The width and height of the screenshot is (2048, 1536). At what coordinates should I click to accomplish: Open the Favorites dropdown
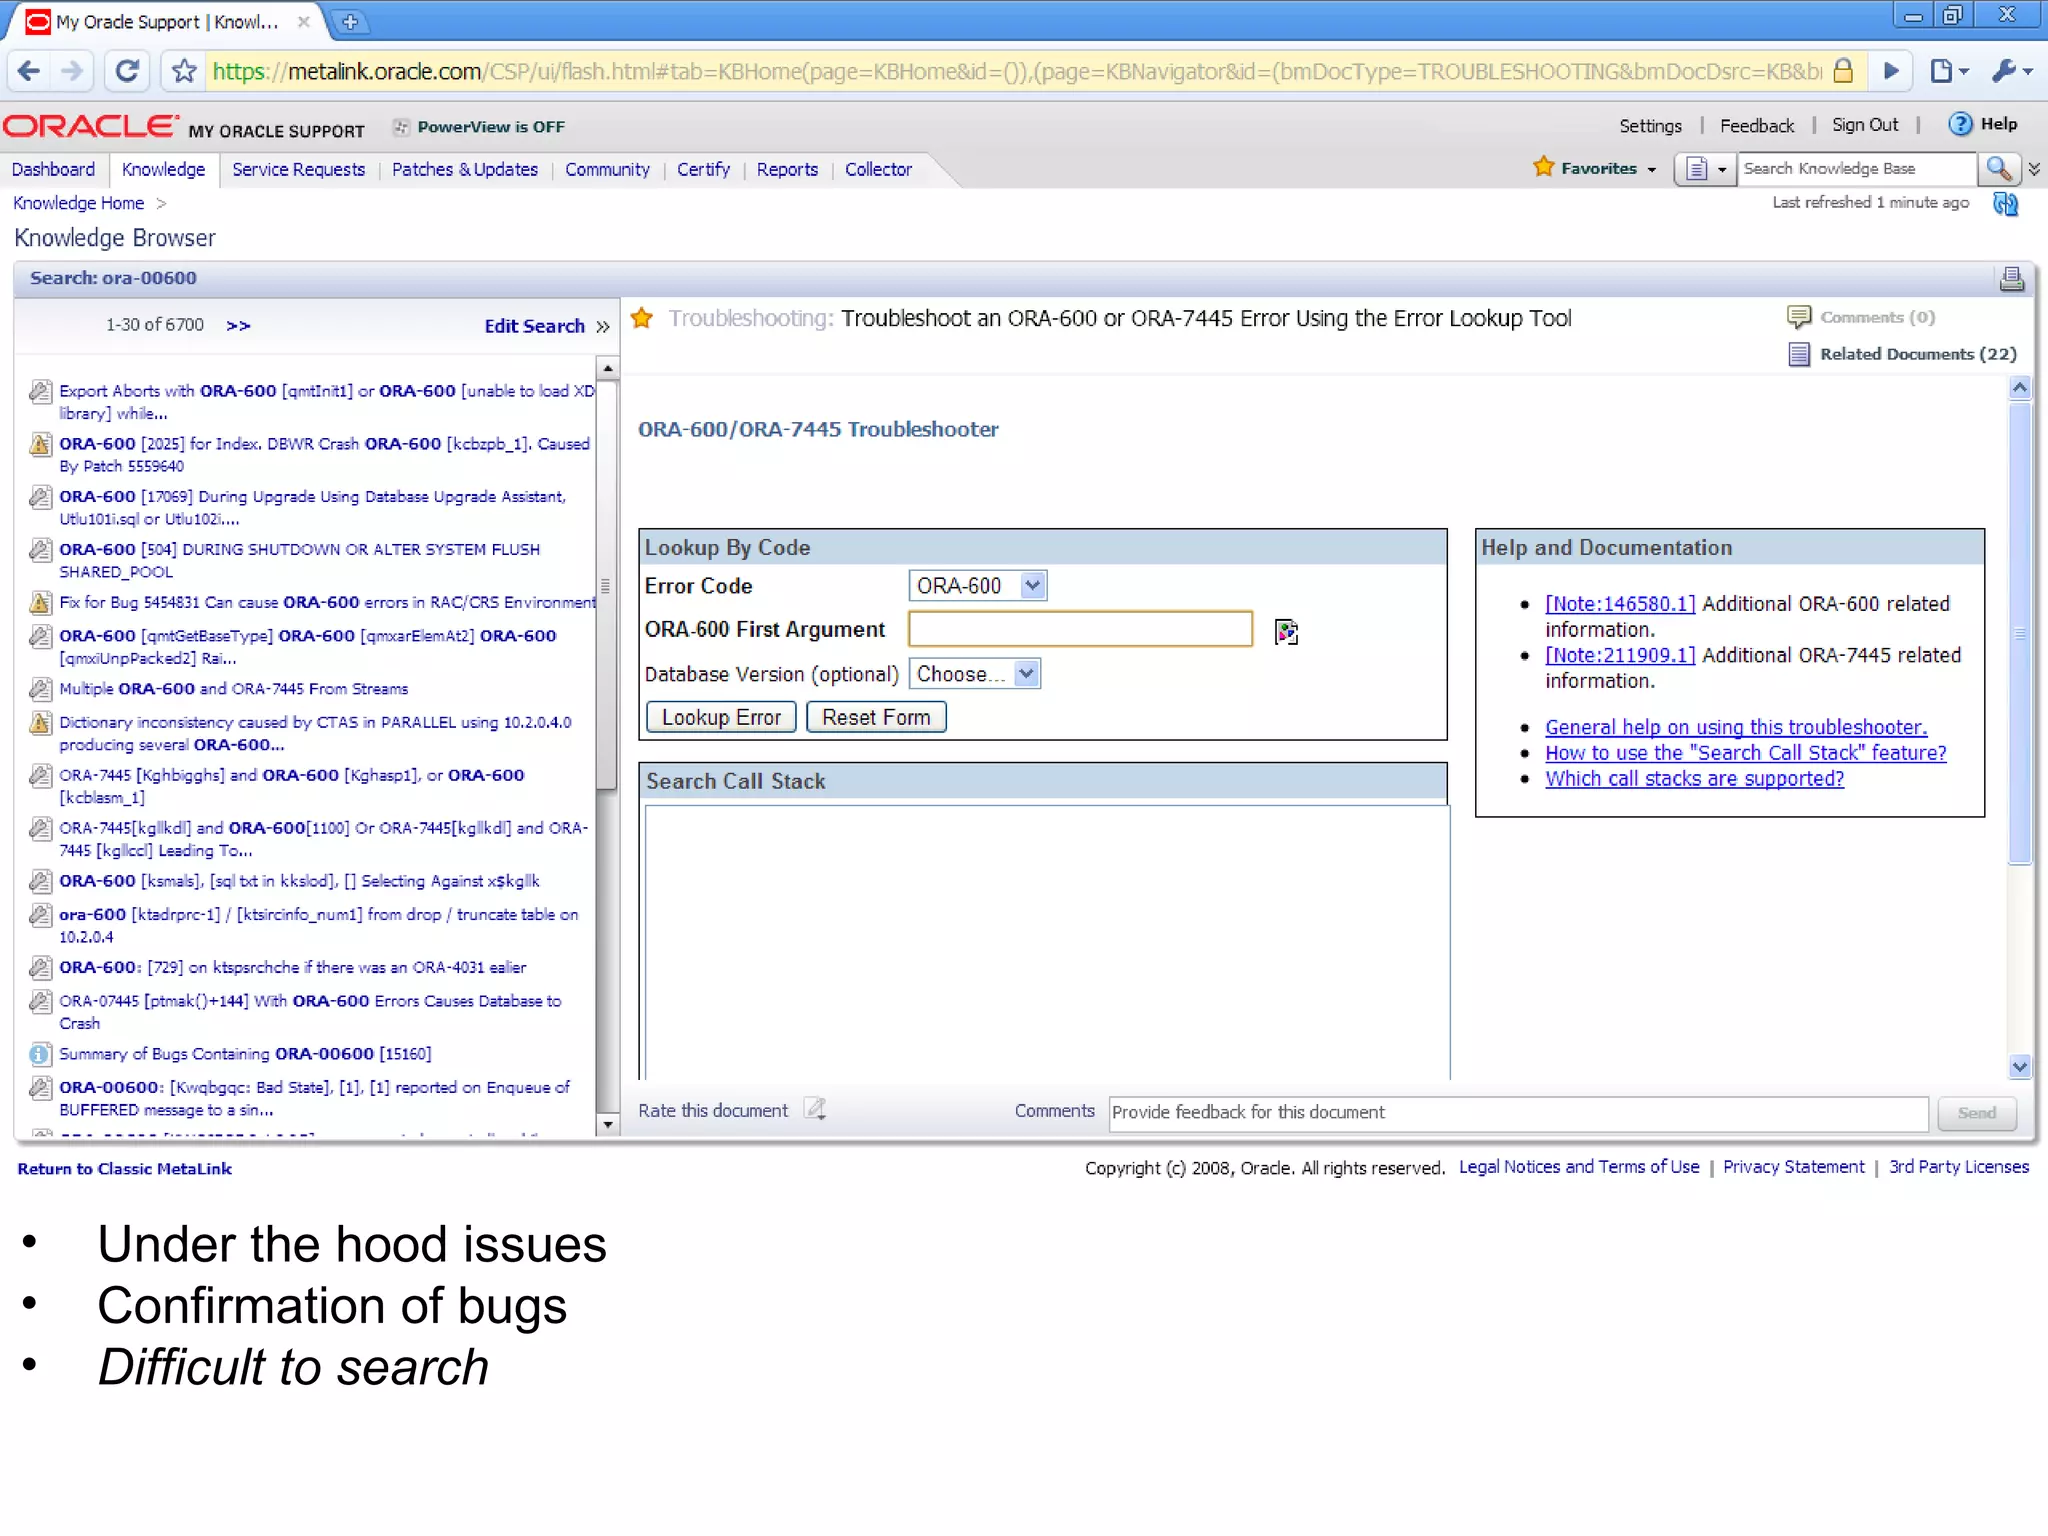coord(1595,168)
